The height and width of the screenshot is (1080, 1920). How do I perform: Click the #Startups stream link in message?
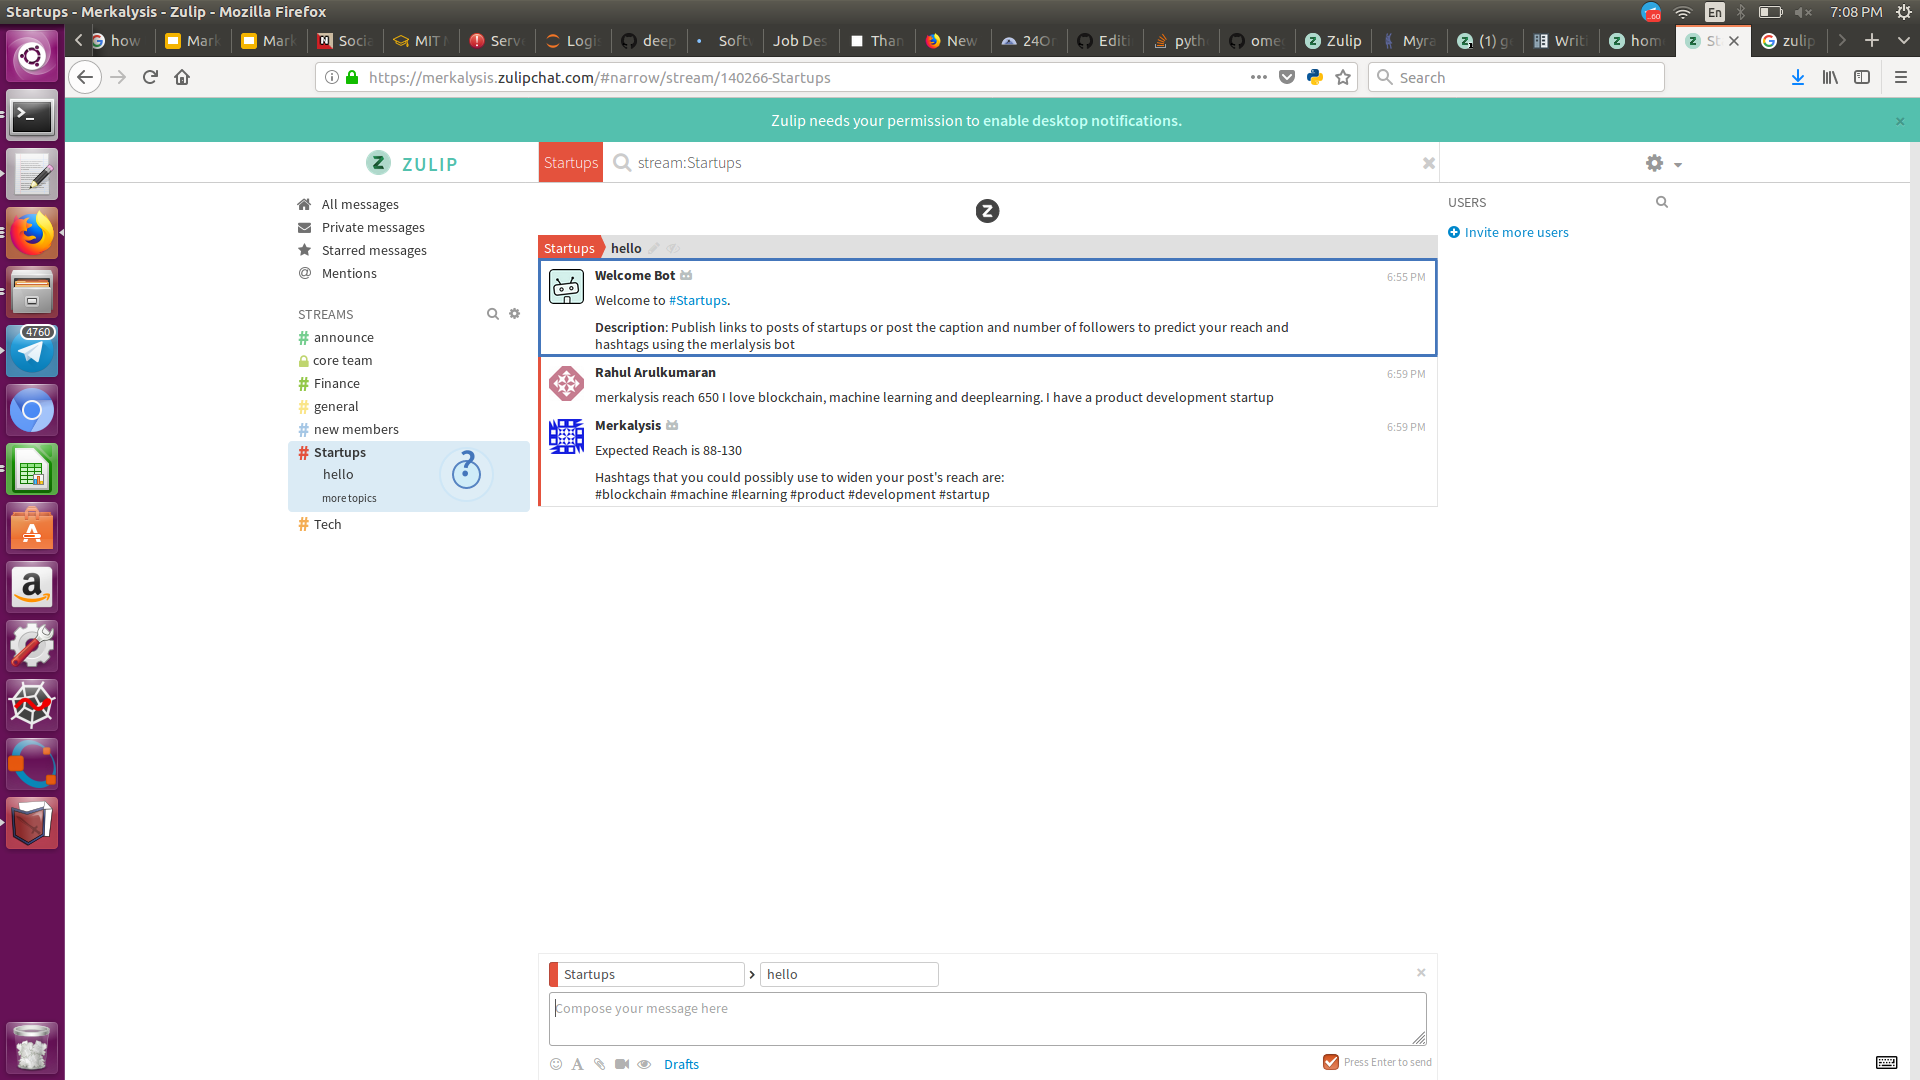pos(698,300)
